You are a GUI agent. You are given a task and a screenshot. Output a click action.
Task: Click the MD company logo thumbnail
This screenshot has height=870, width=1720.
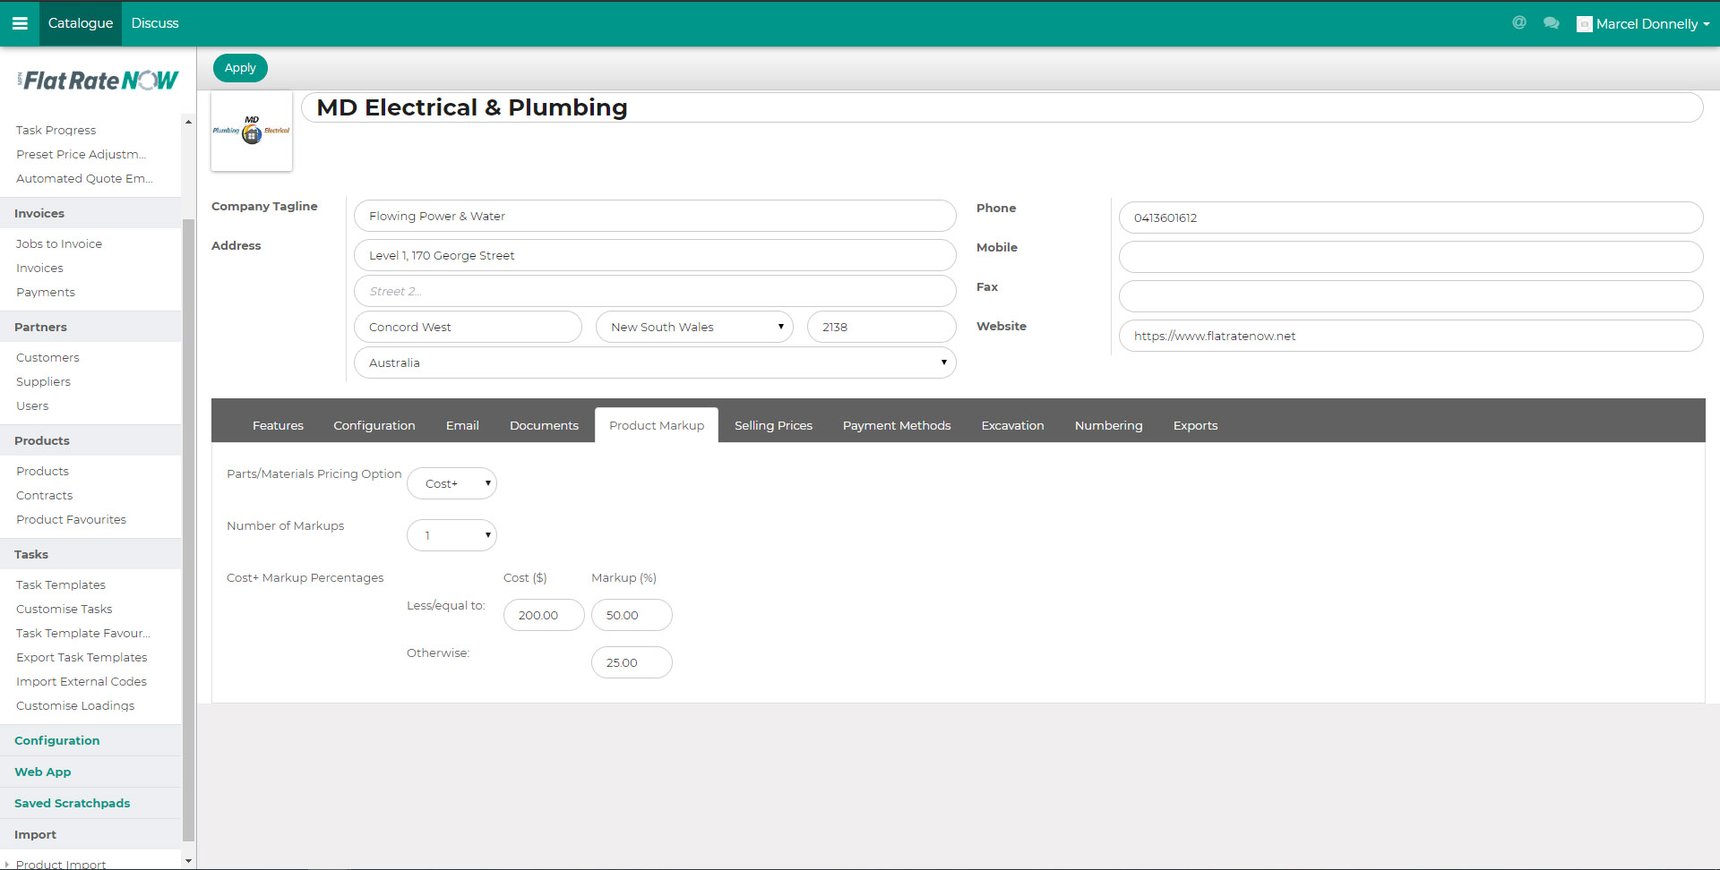point(252,131)
